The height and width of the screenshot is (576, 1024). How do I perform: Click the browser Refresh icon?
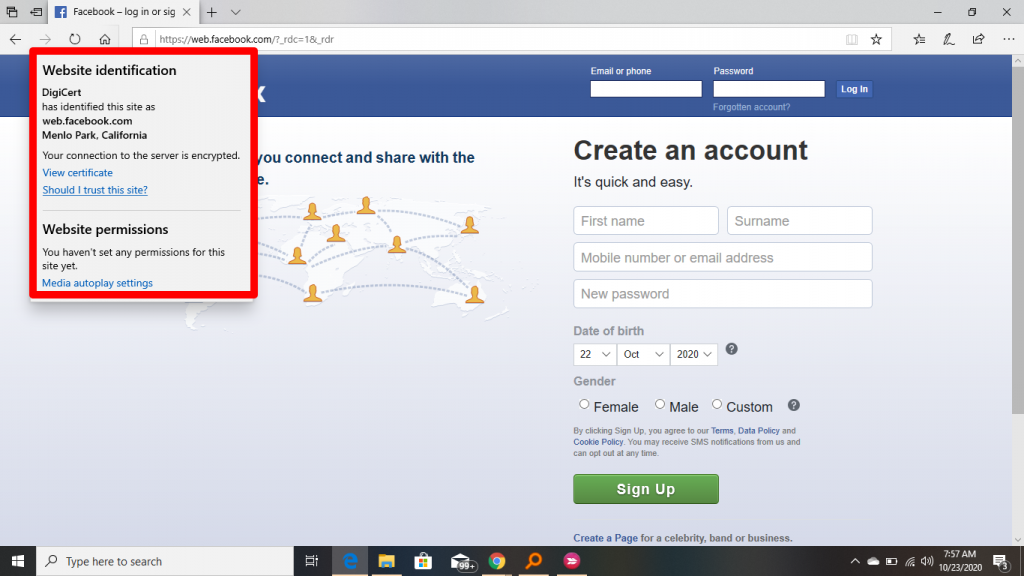[75, 40]
